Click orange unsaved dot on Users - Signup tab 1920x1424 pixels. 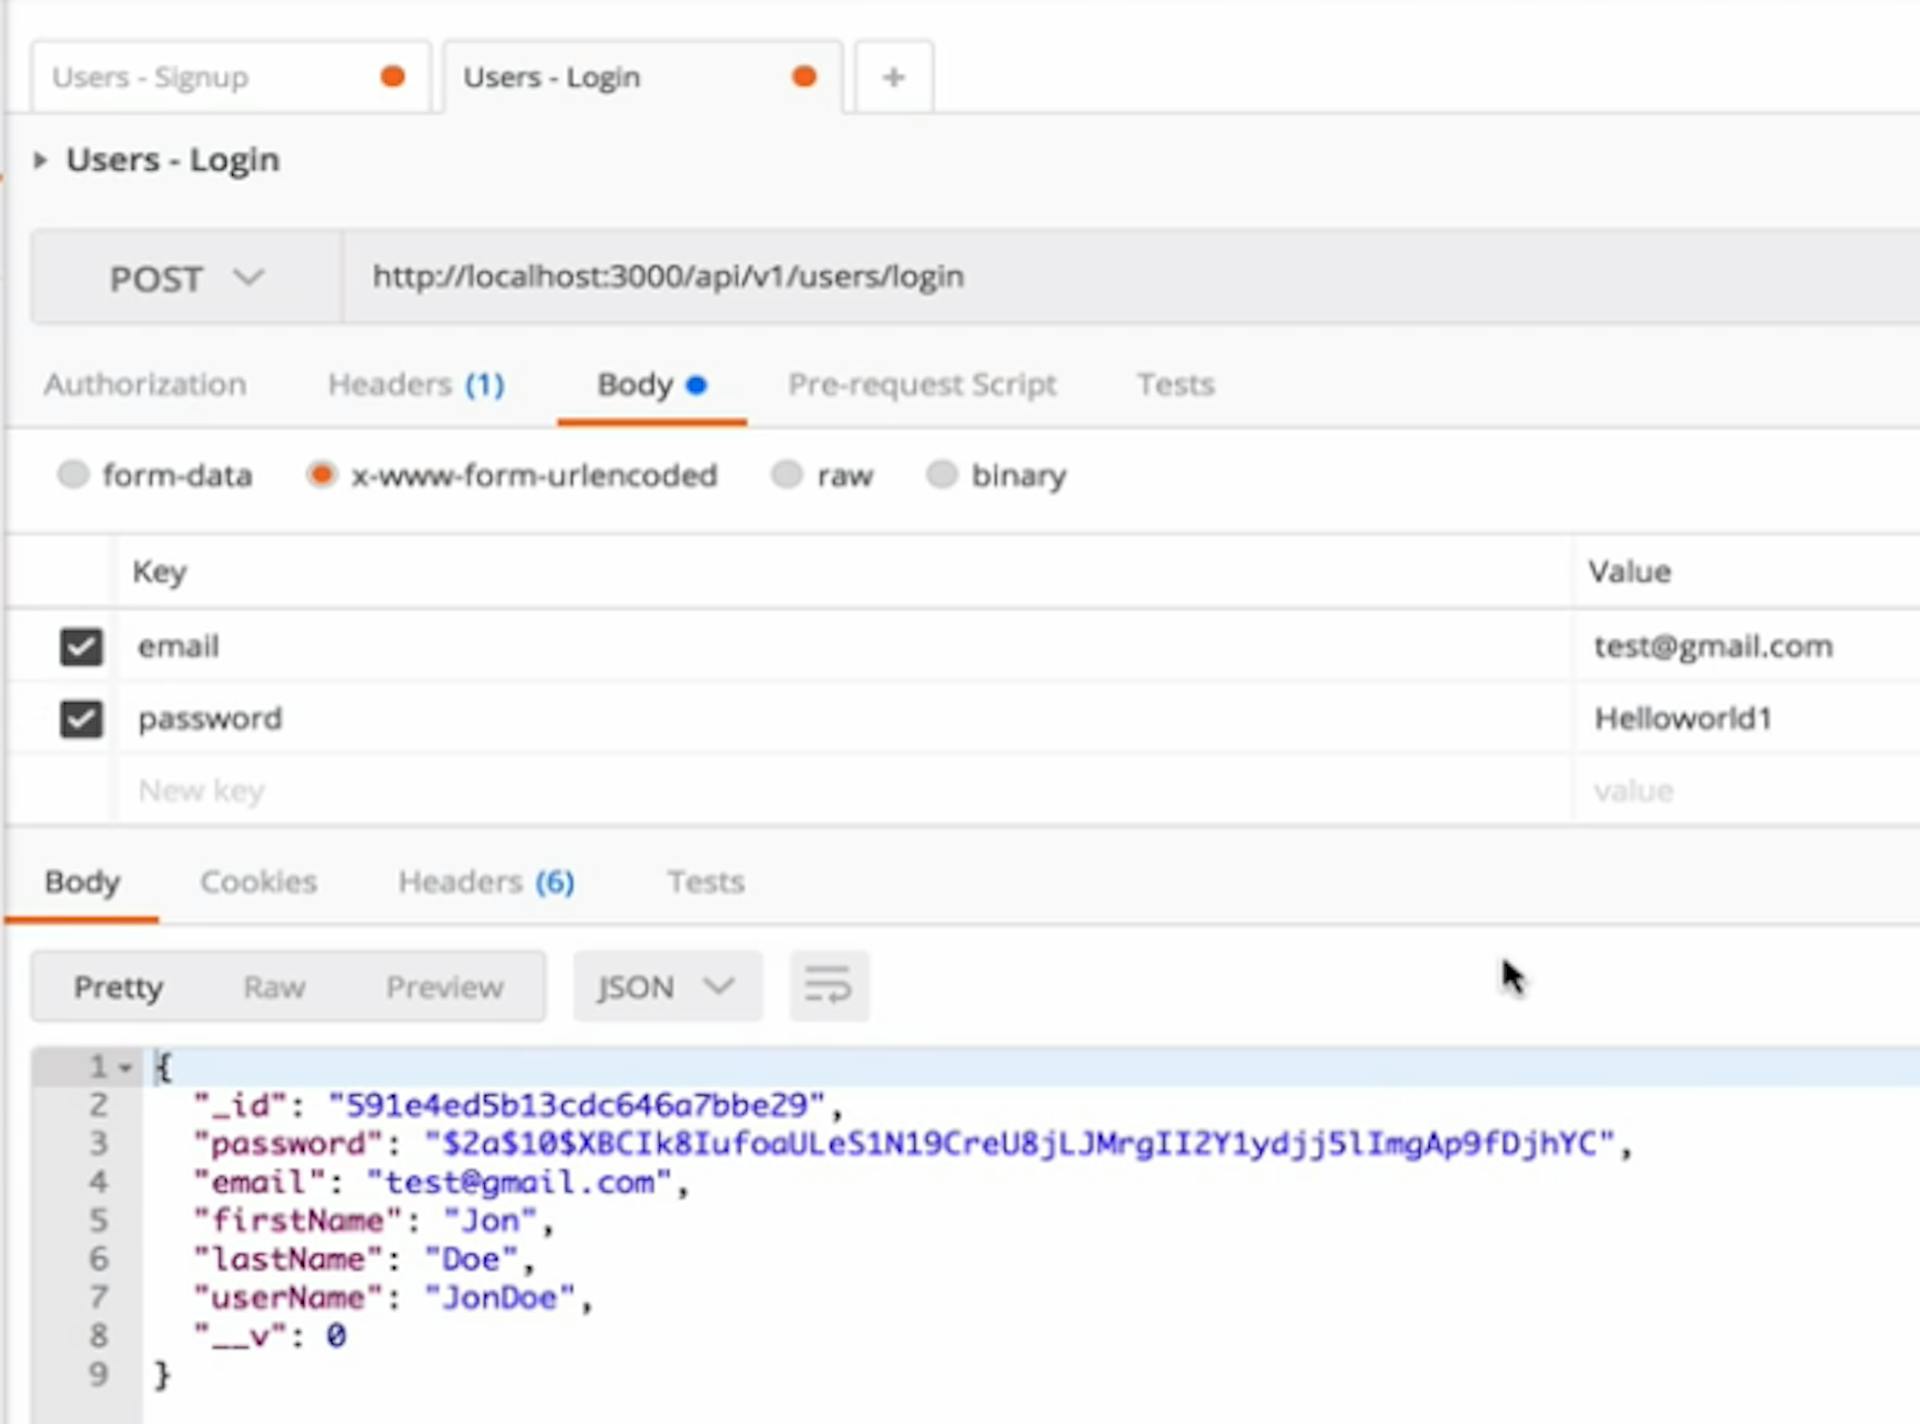click(x=393, y=77)
